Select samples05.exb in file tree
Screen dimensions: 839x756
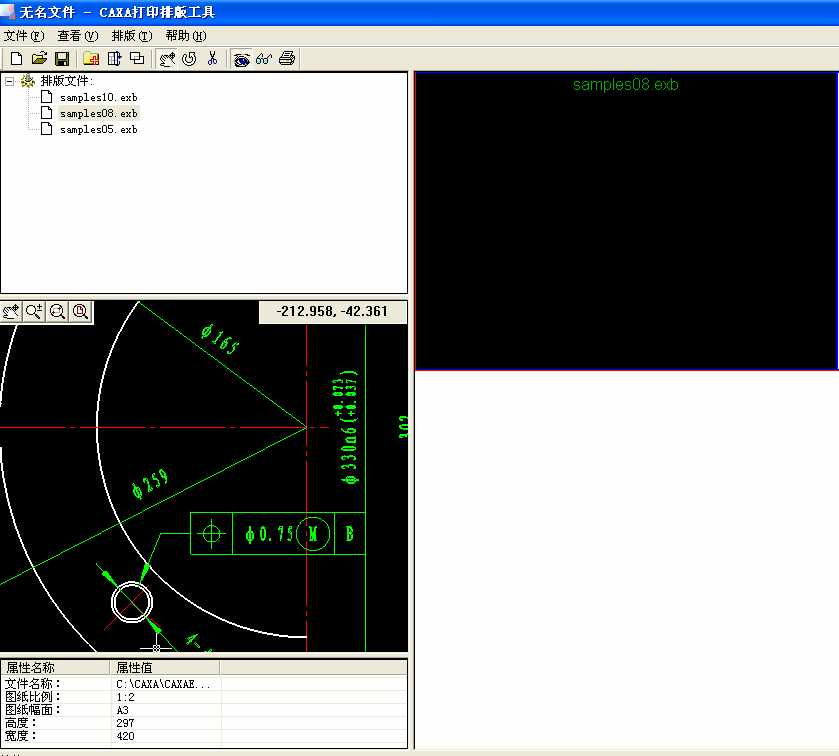(x=98, y=129)
